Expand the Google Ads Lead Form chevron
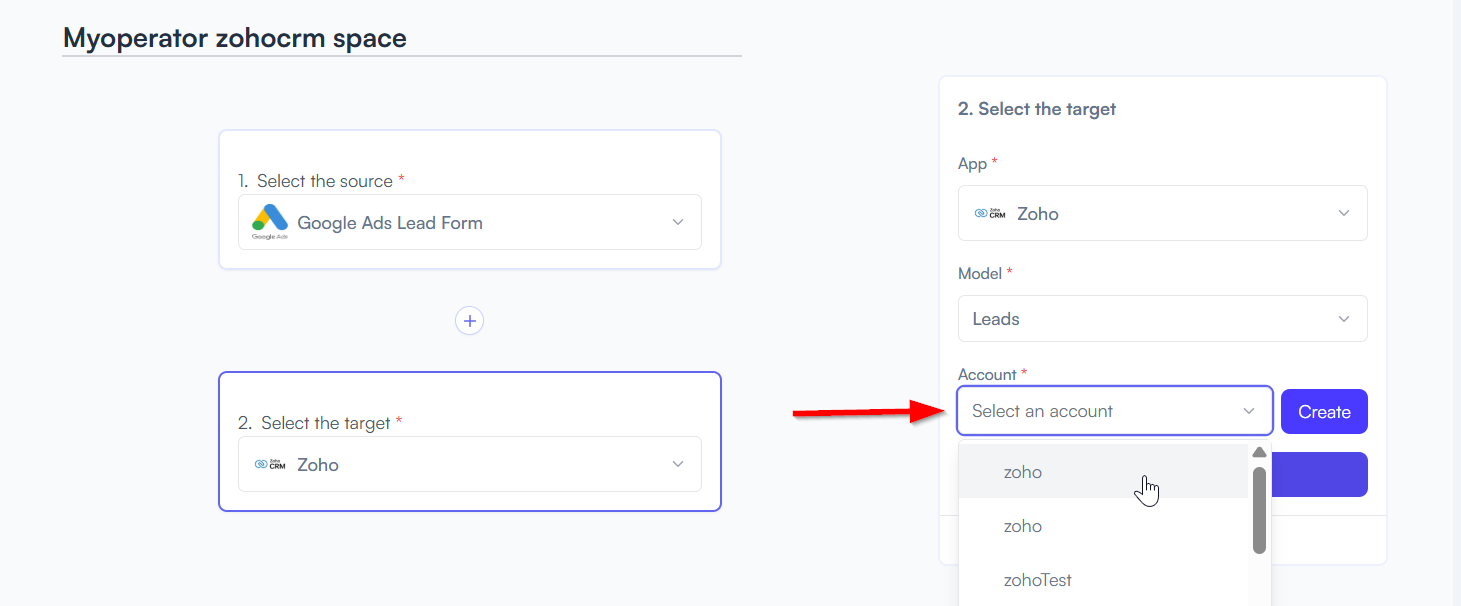1461x606 pixels. 678,222
